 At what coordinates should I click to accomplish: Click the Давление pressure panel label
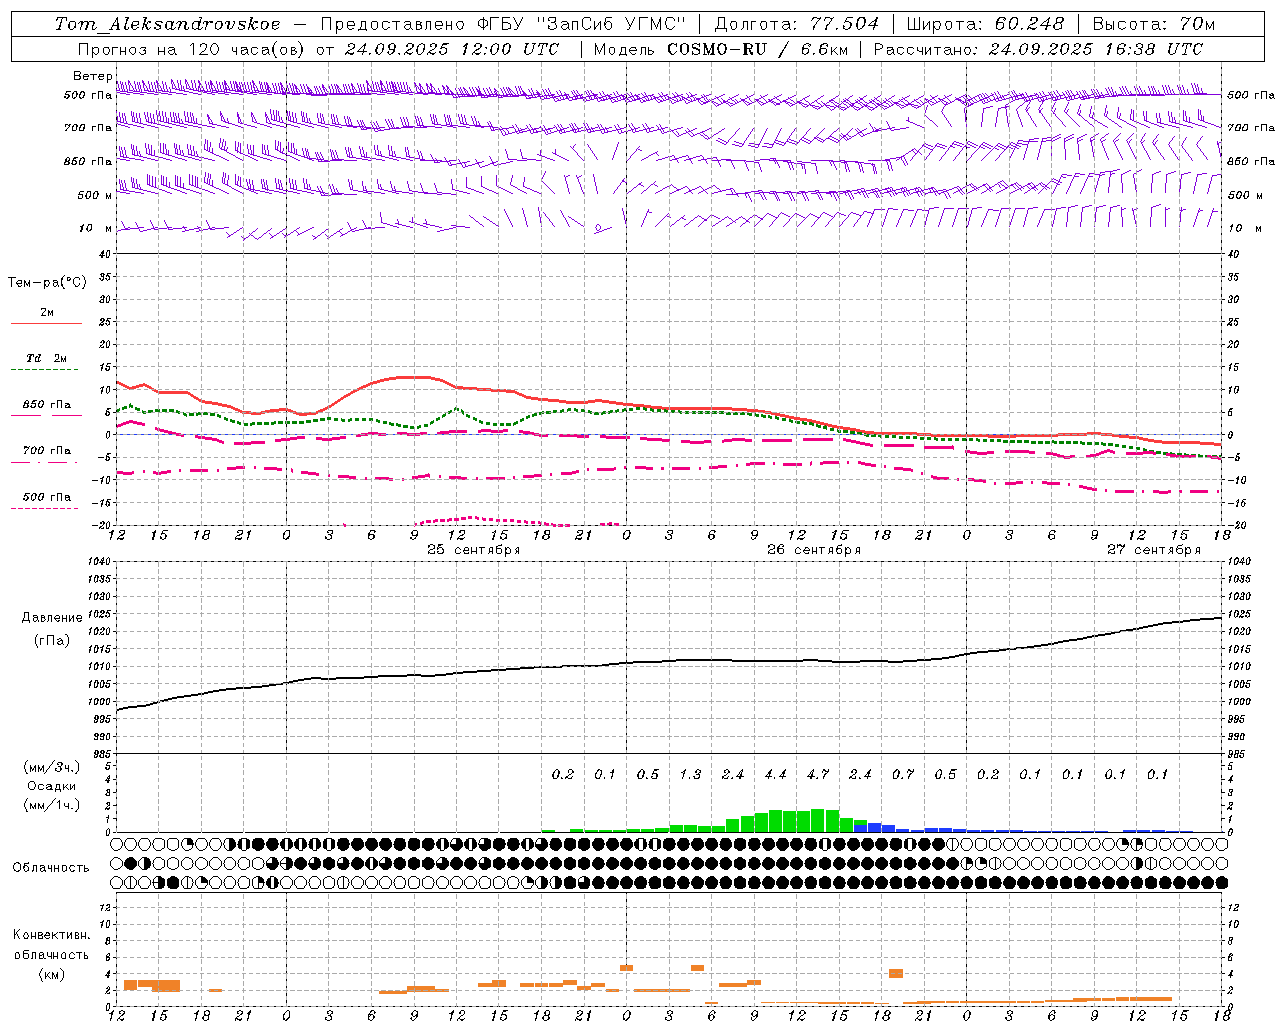pos(52,618)
